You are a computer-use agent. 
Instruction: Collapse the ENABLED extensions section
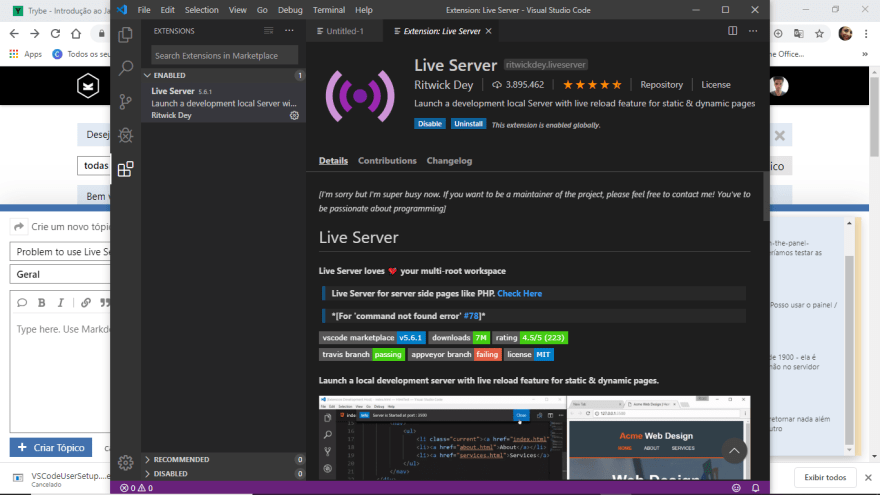(224, 75)
